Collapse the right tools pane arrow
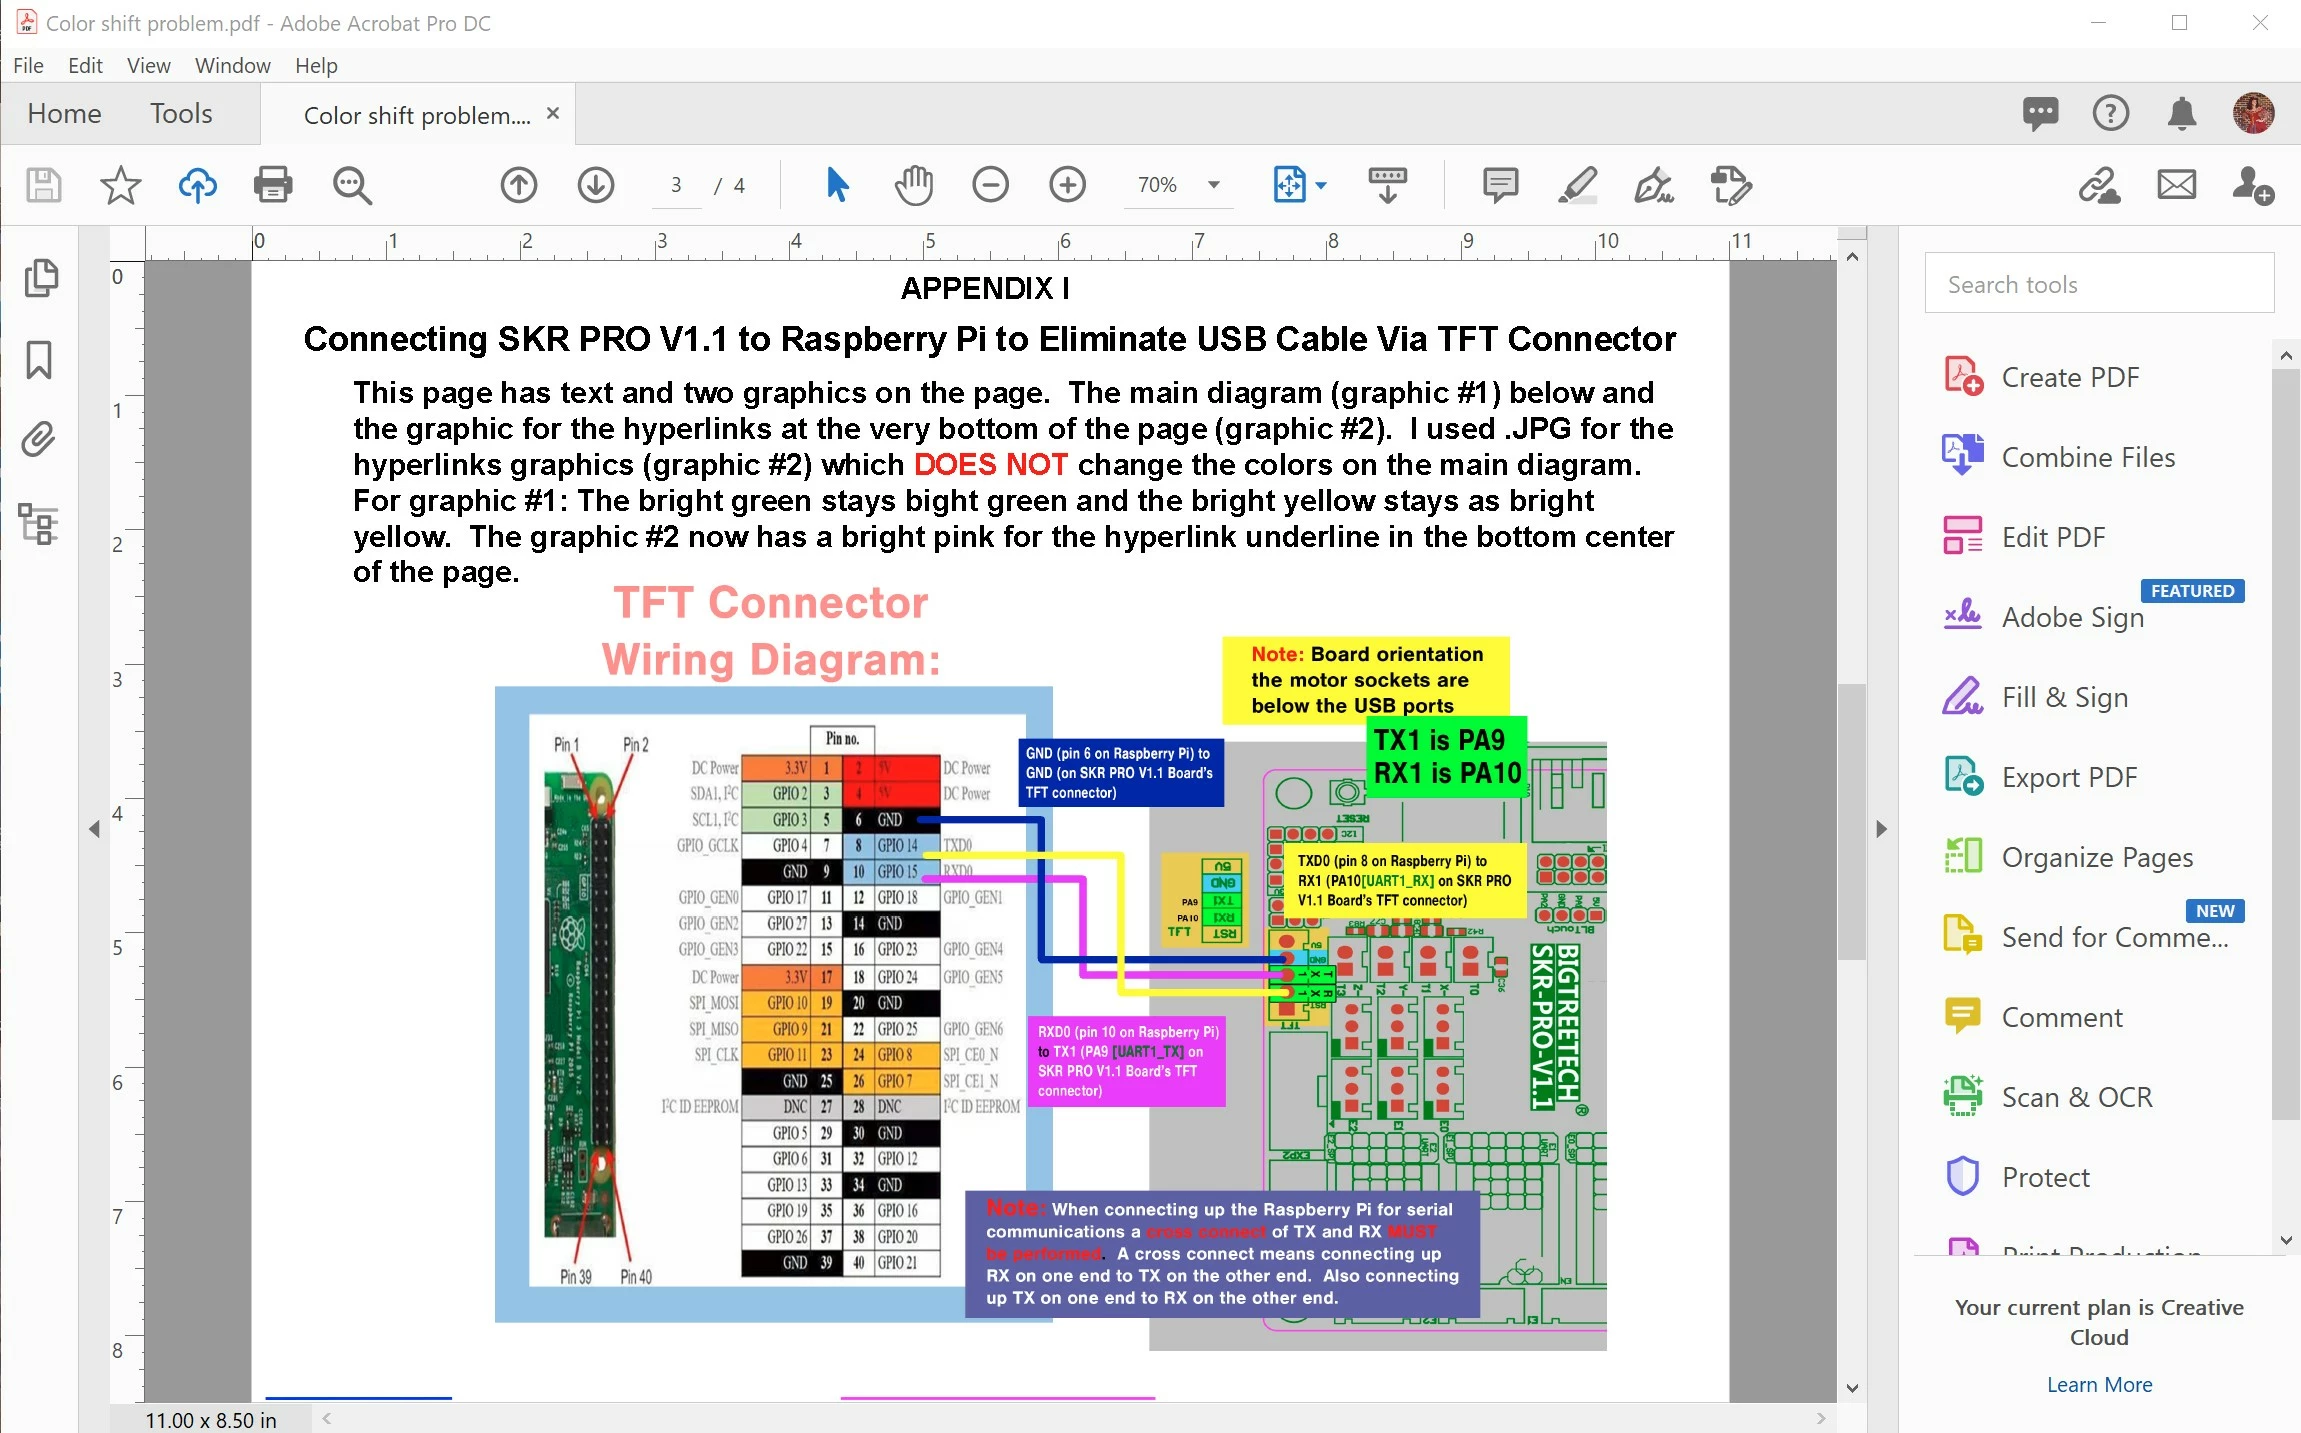 click(1881, 829)
